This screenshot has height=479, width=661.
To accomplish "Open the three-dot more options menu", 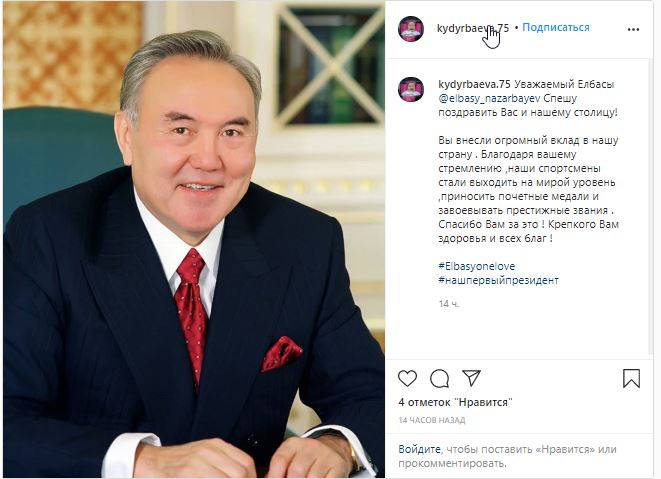I will 633,30.
